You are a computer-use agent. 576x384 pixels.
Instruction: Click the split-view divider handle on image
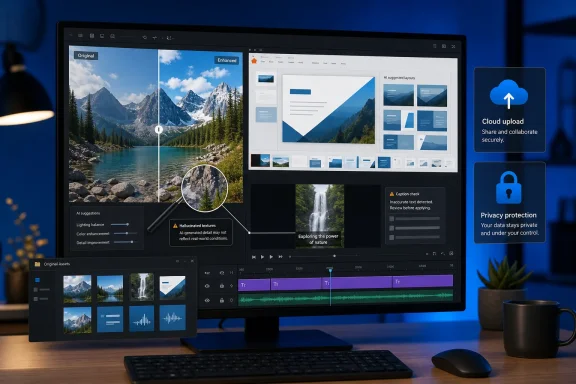coord(158,129)
